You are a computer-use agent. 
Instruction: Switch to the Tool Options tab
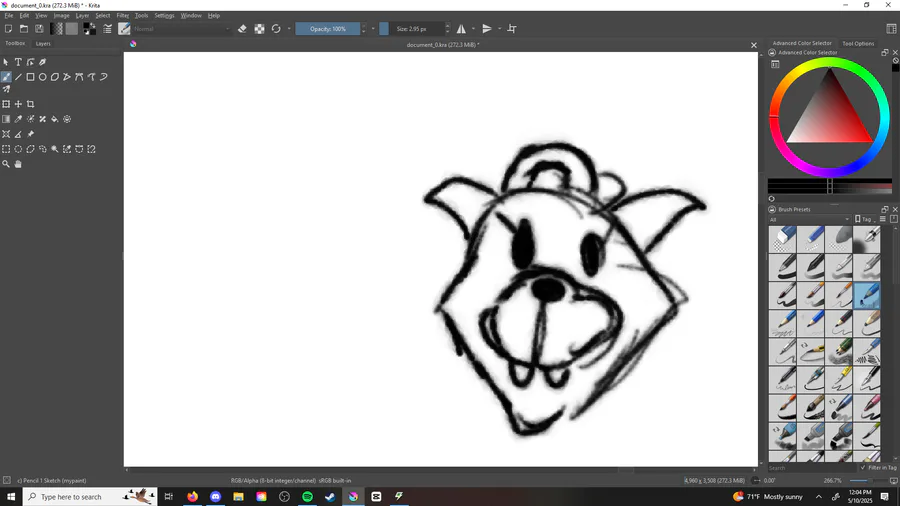coord(858,44)
